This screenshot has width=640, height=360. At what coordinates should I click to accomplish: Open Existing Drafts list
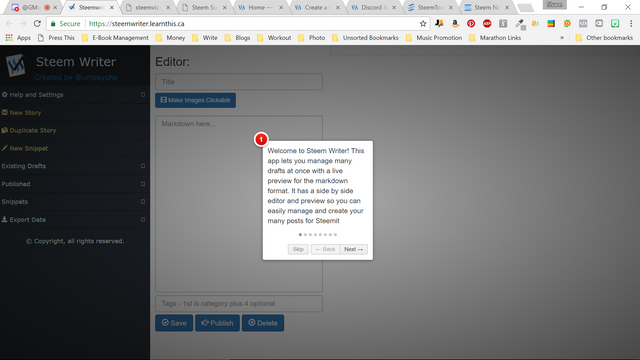[x=24, y=166]
